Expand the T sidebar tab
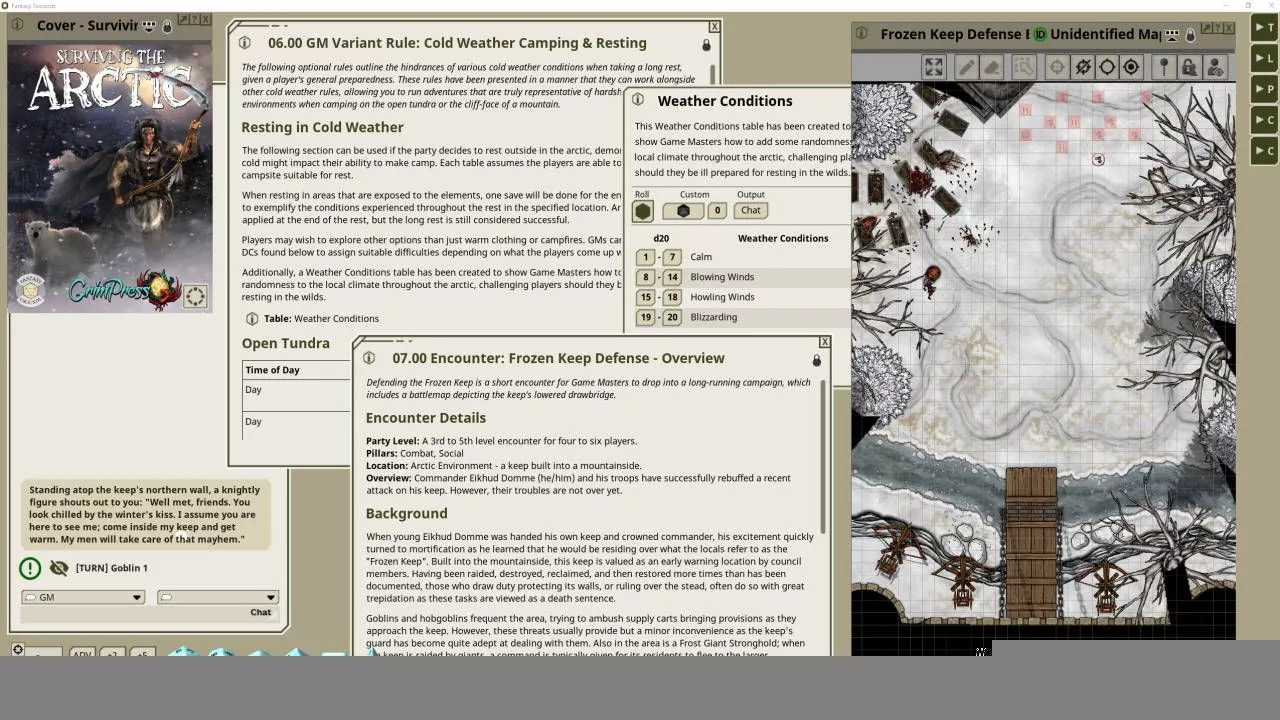This screenshot has height=720, width=1280. [x=1264, y=28]
